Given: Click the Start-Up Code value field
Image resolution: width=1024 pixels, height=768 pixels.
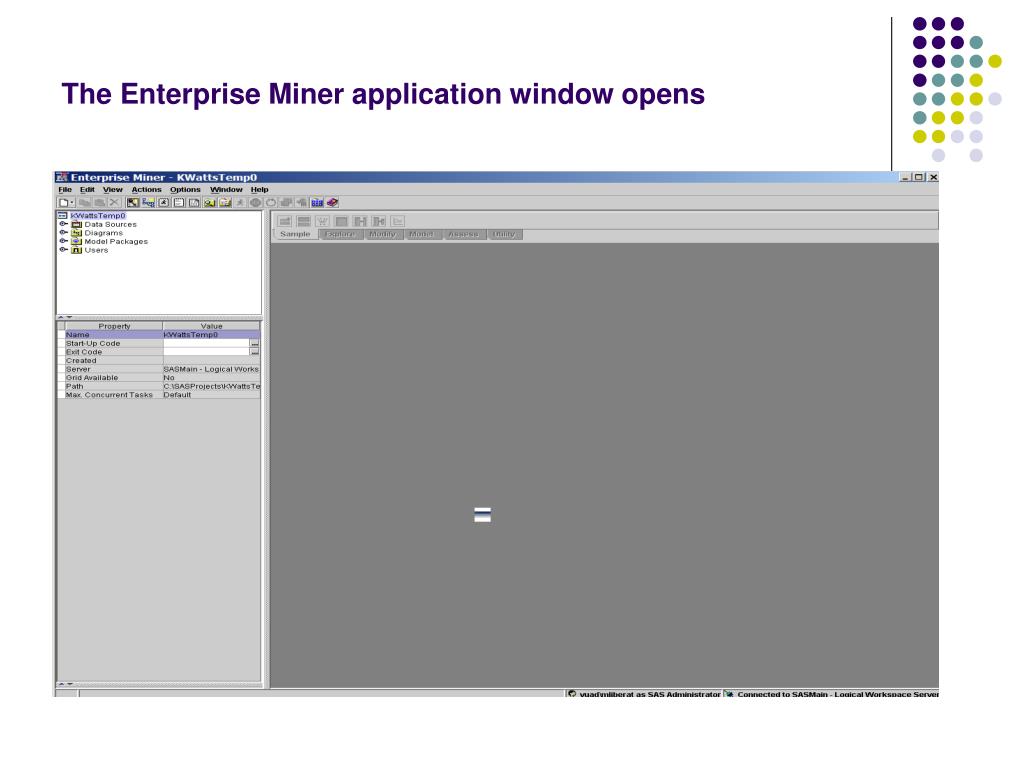Looking at the screenshot, I should click(206, 343).
